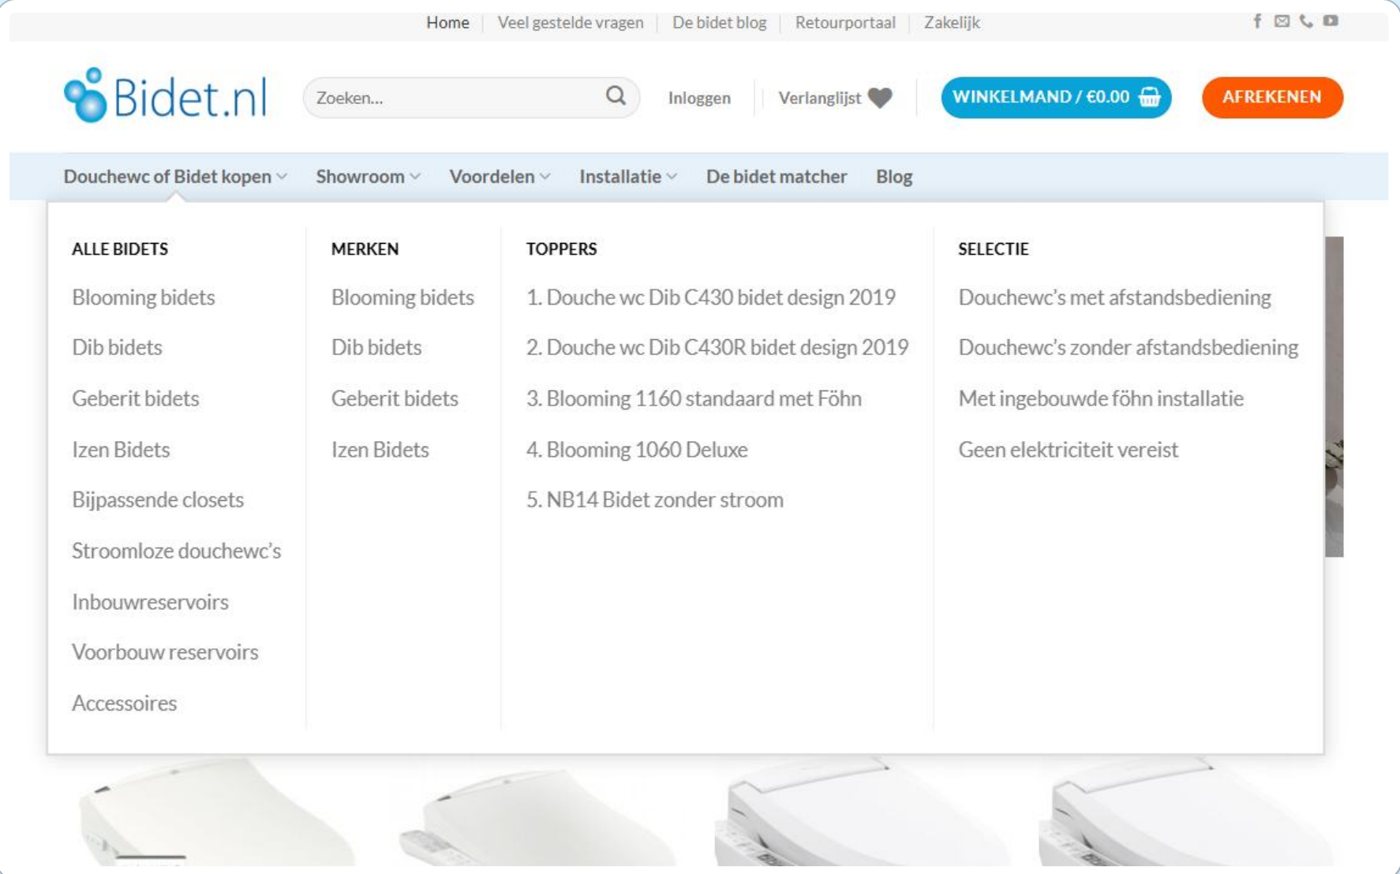Open Blooming 1060 Deluxe topper
The height and width of the screenshot is (874, 1400).
[x=637, y=450]
